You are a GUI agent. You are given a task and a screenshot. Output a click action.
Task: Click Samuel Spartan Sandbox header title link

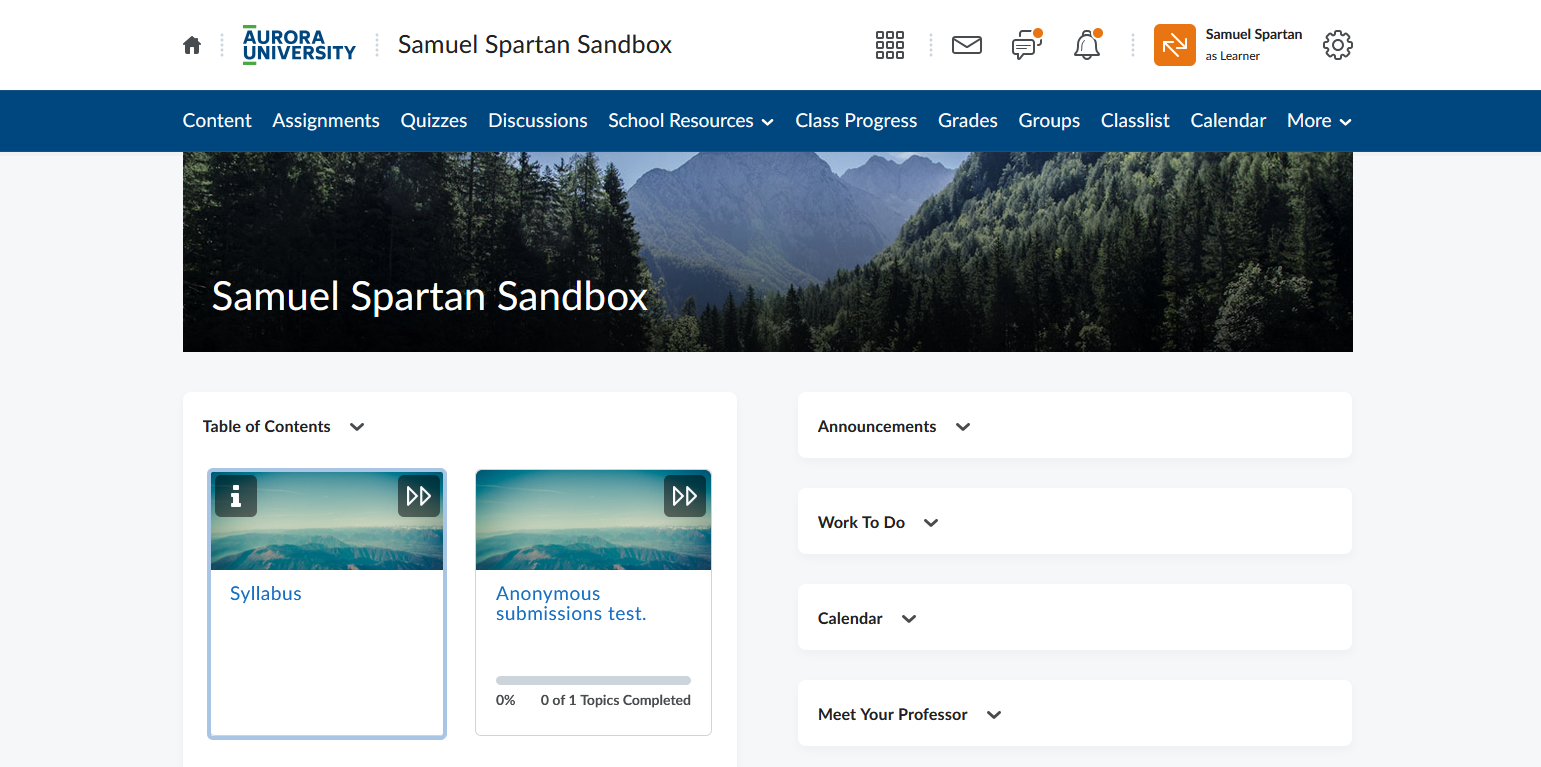click(x=535, y=45)
